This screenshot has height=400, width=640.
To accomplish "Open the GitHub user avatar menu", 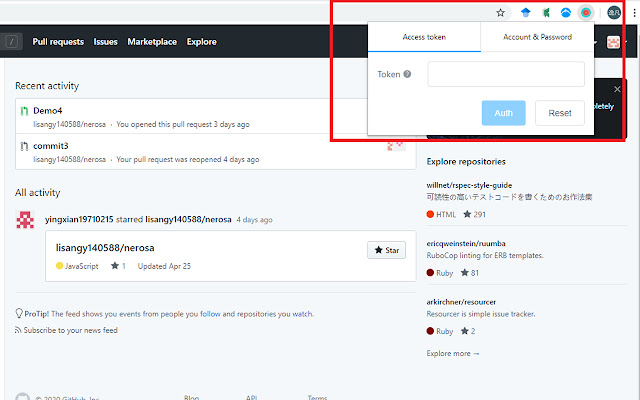I will point(613,42).
